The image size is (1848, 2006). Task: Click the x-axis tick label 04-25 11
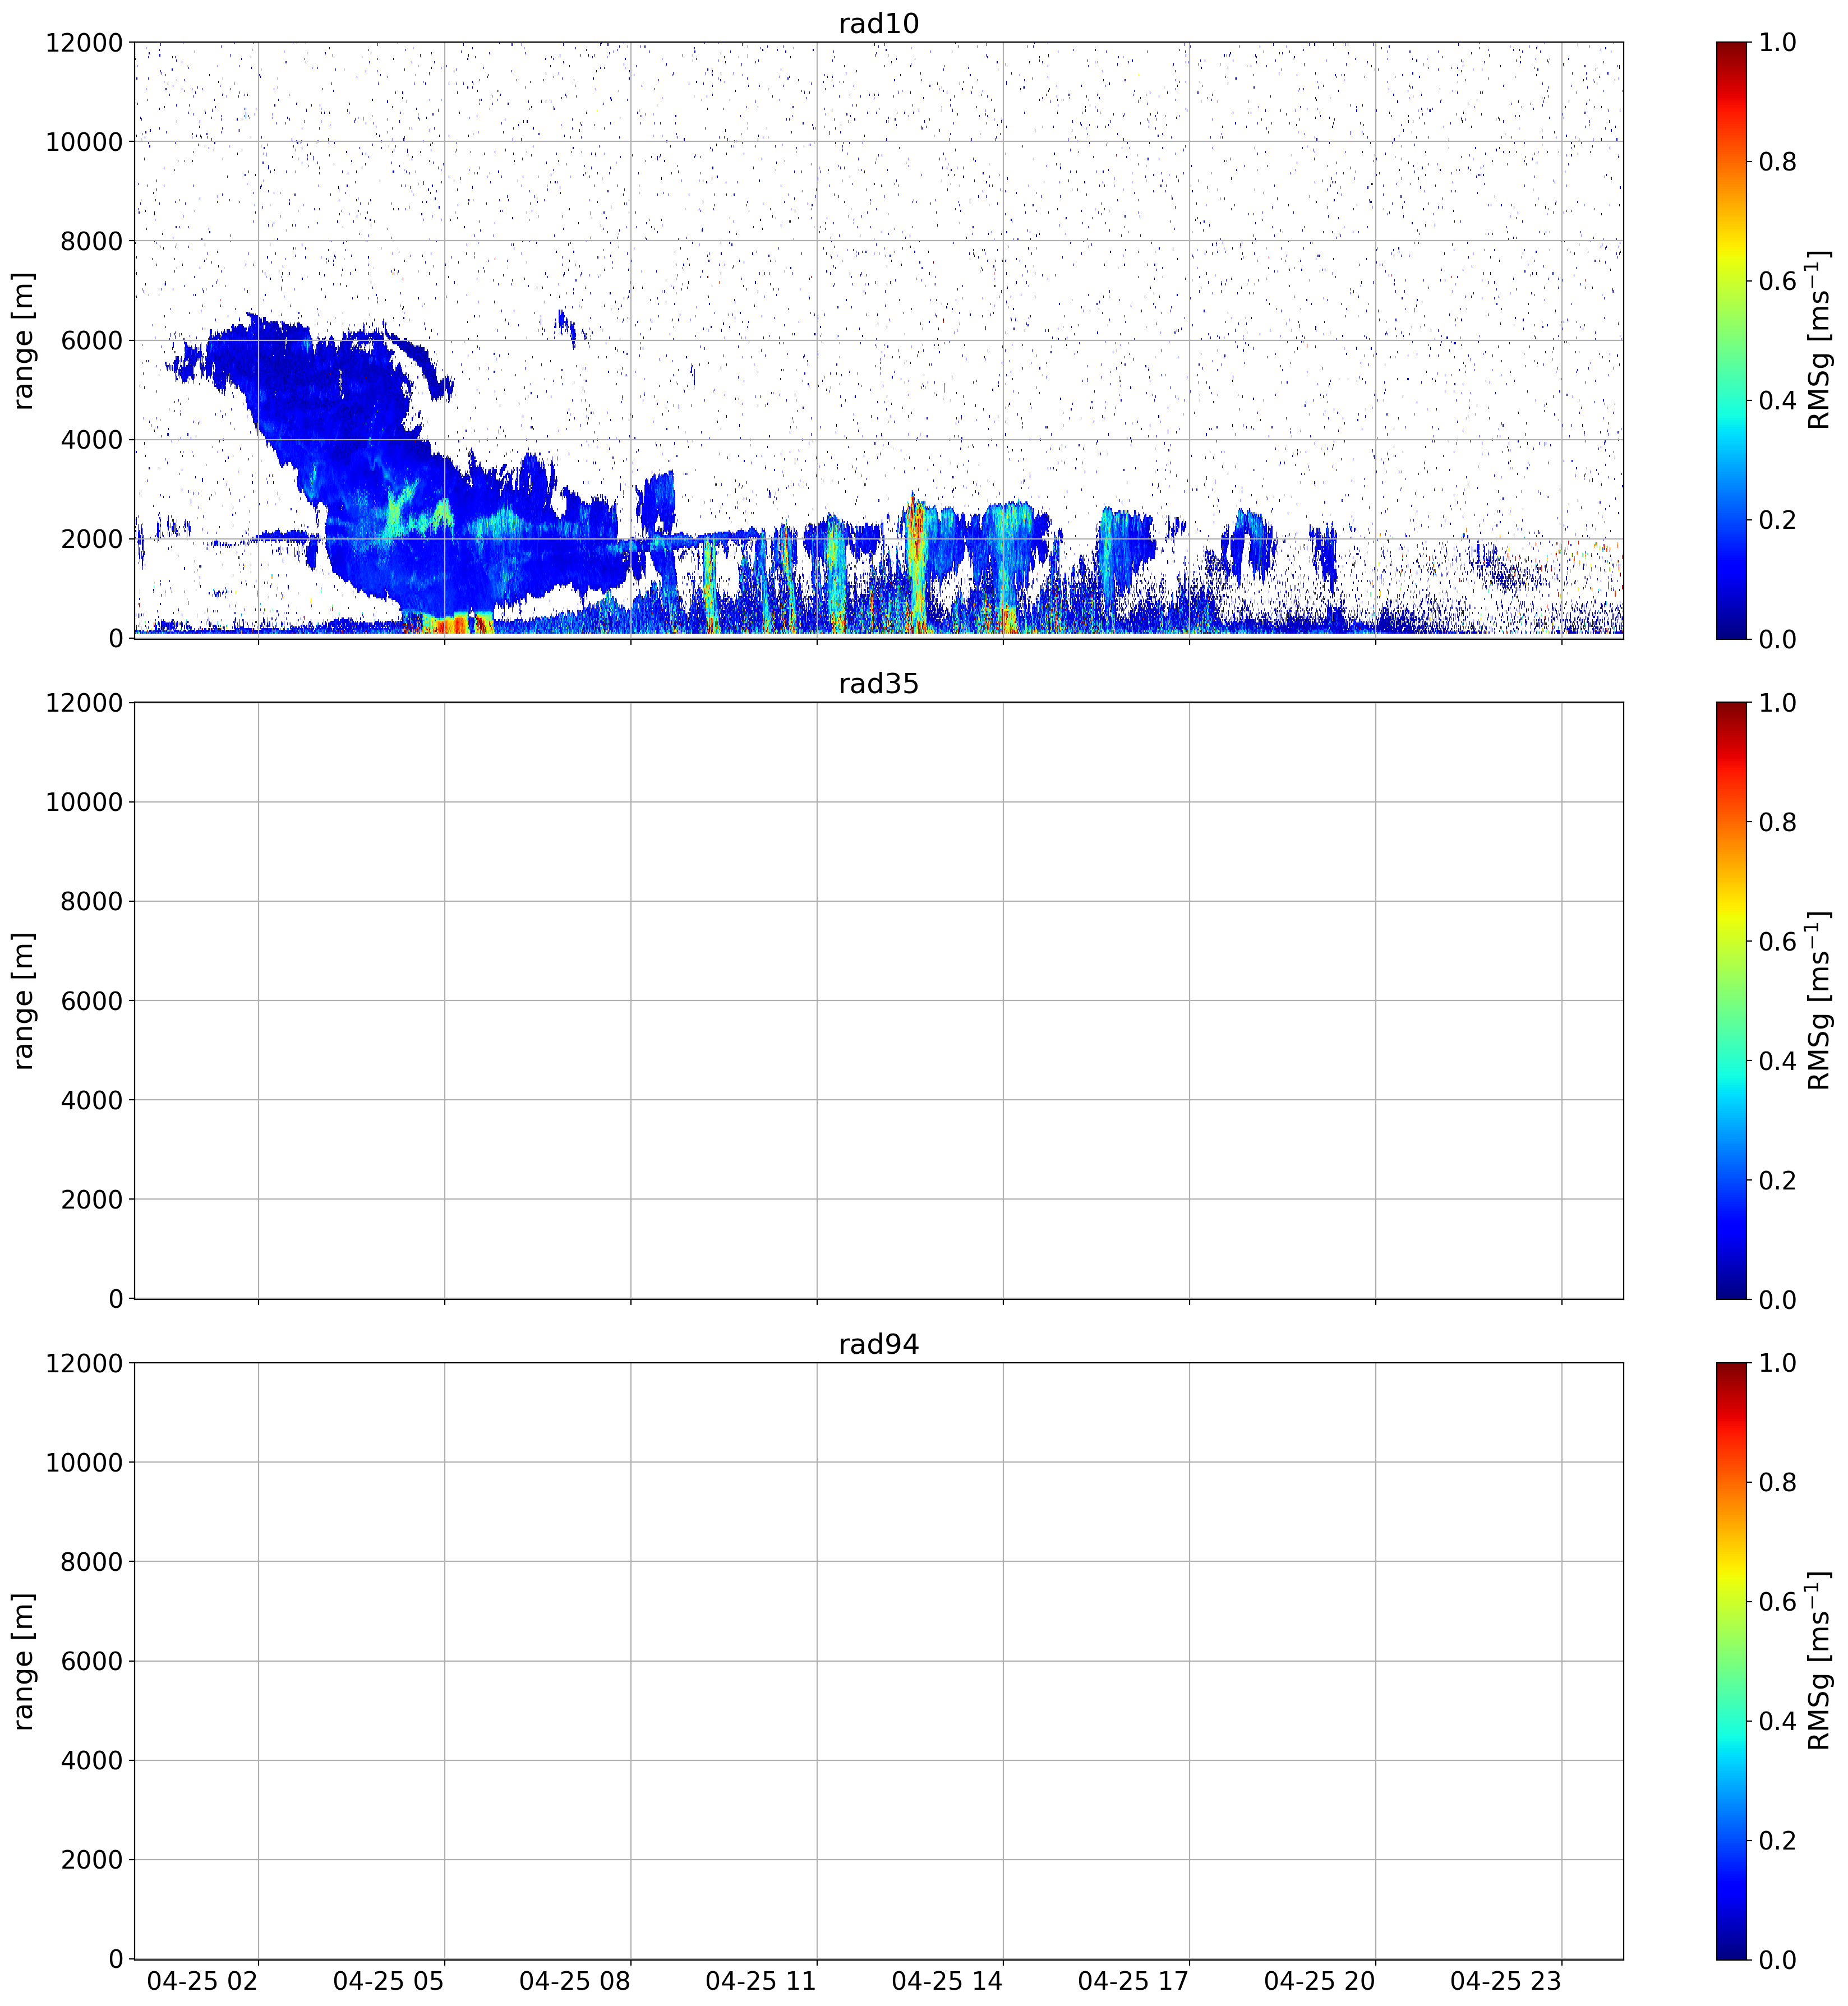point(761,1981)
